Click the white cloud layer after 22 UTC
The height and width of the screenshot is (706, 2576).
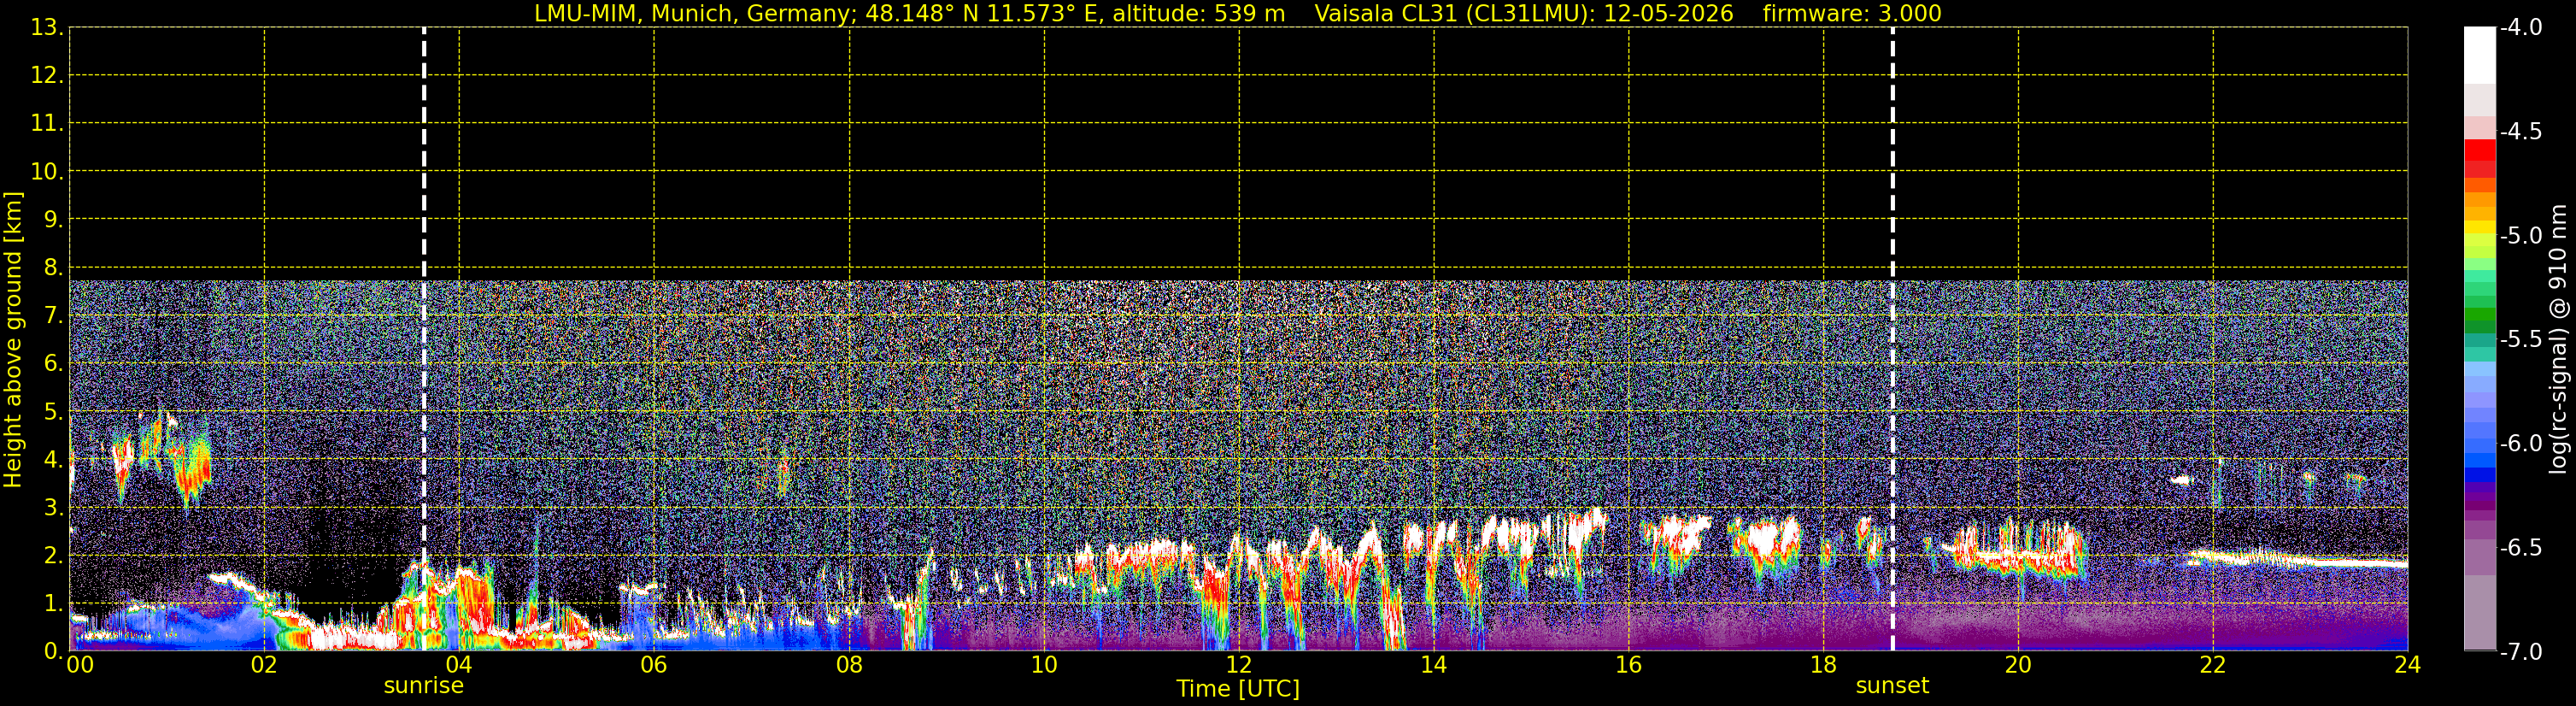2295,559
